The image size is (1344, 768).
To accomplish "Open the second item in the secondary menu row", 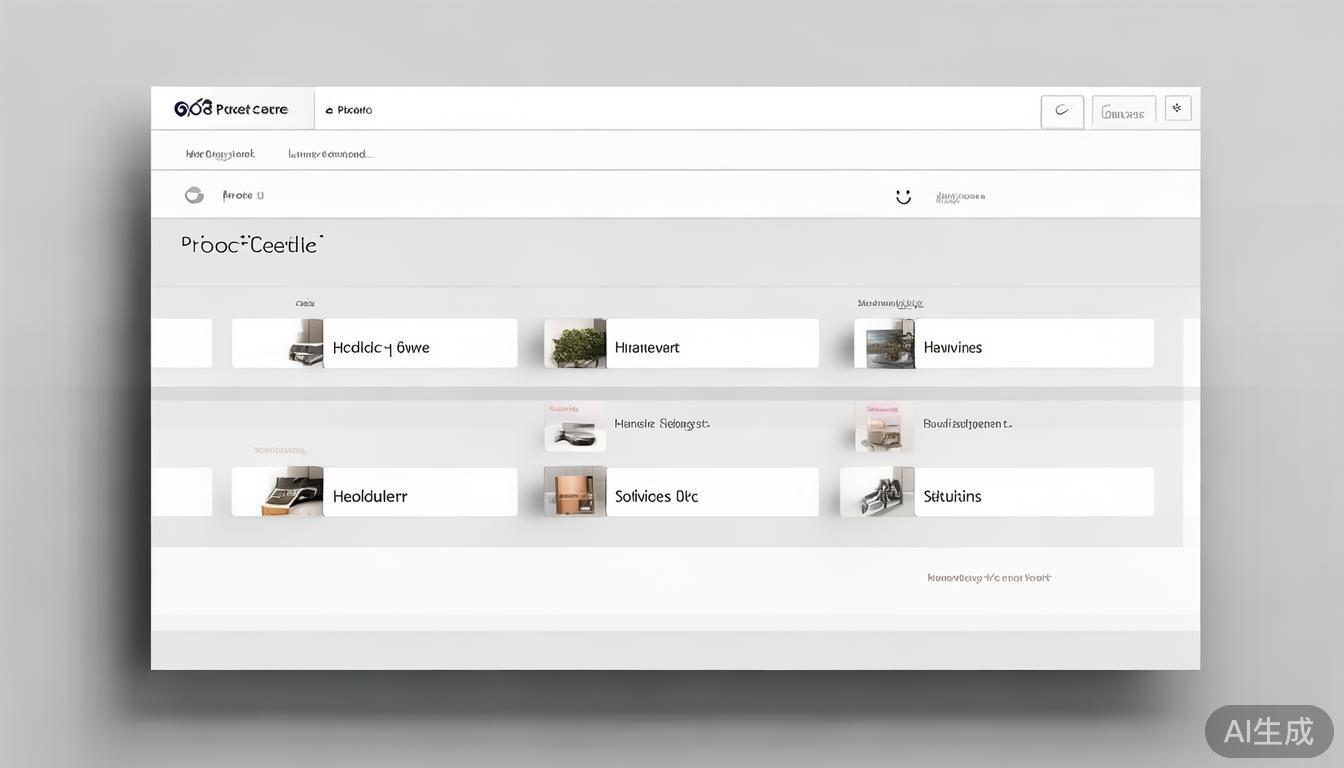I will 329,154.
